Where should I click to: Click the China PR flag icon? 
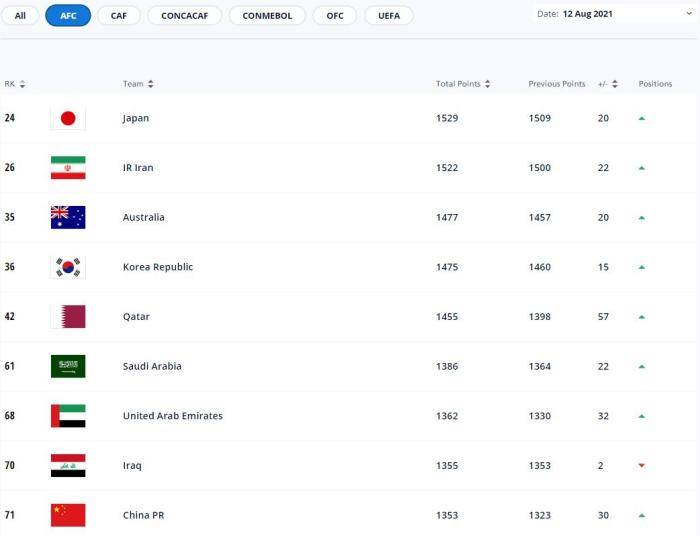pos(68,515)
